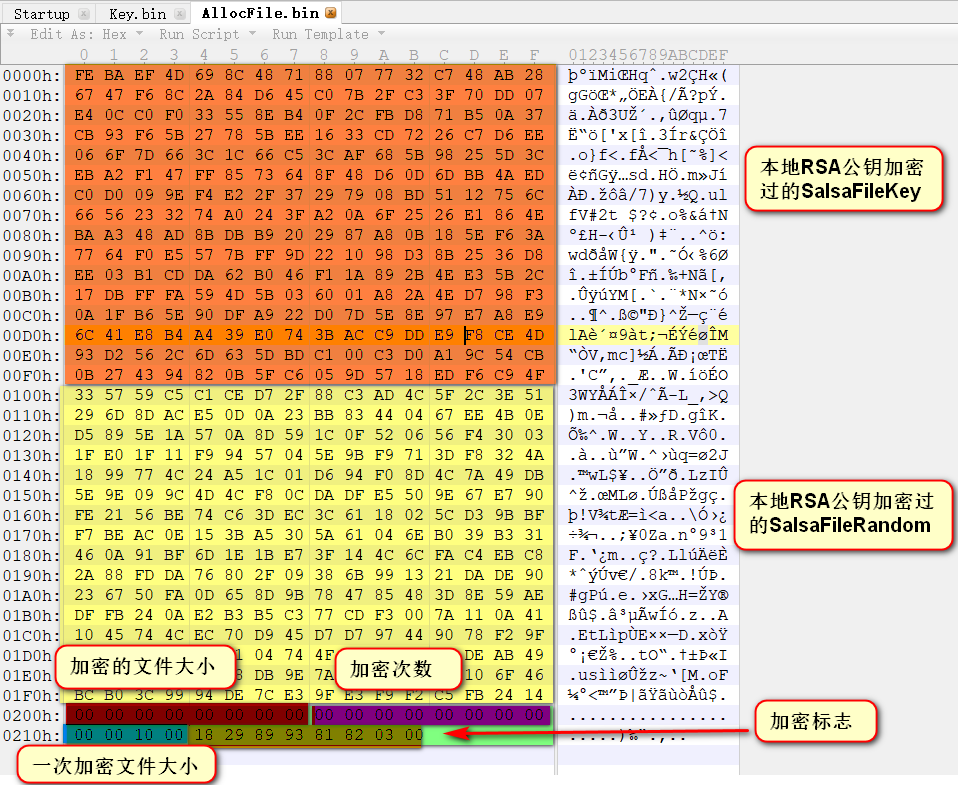Click the 0100h: row address
Viewport: 958px width, 785px height.
point(32,396)
